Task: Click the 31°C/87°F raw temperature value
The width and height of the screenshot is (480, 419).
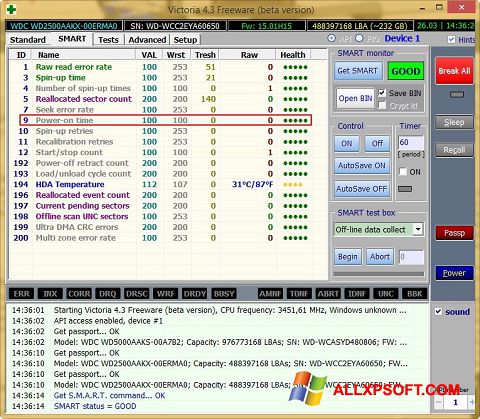Action: (x=252, y=184)
